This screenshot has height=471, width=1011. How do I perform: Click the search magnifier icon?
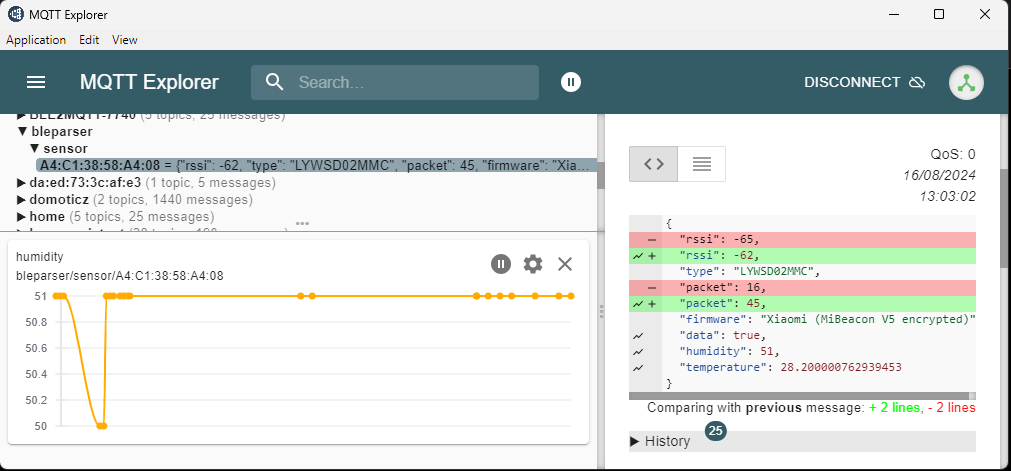tap(275, 82)
